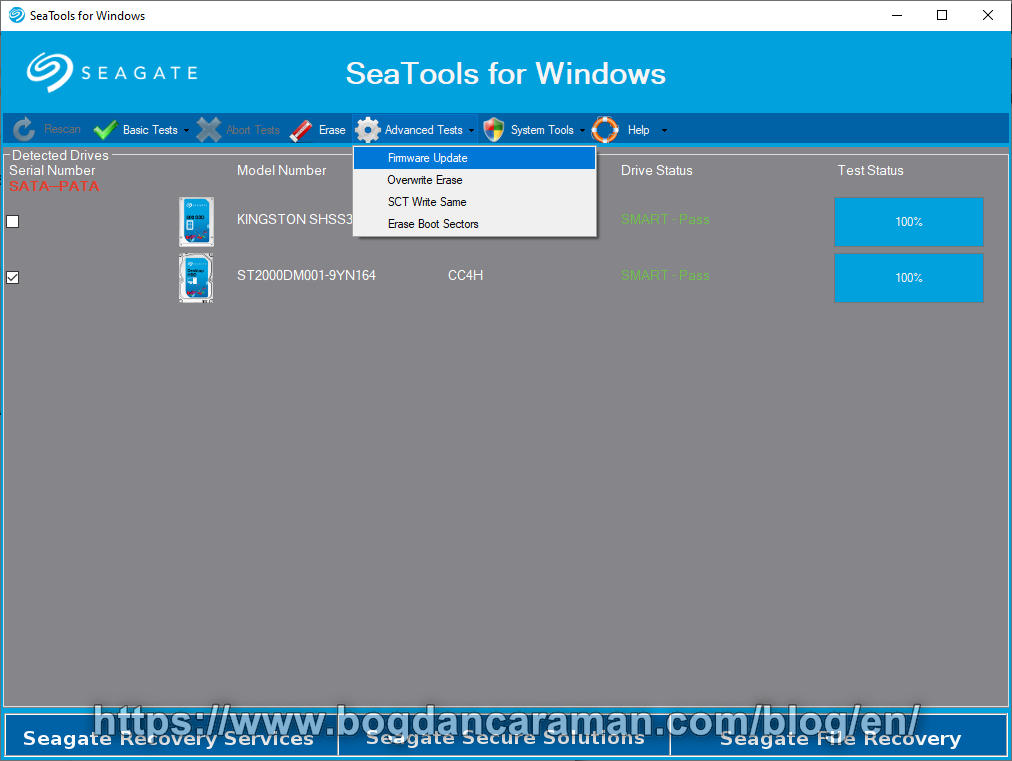1012x761 pixels.
Task: Check the Kingston drive checkbox
Action: [x=12, y=221]
